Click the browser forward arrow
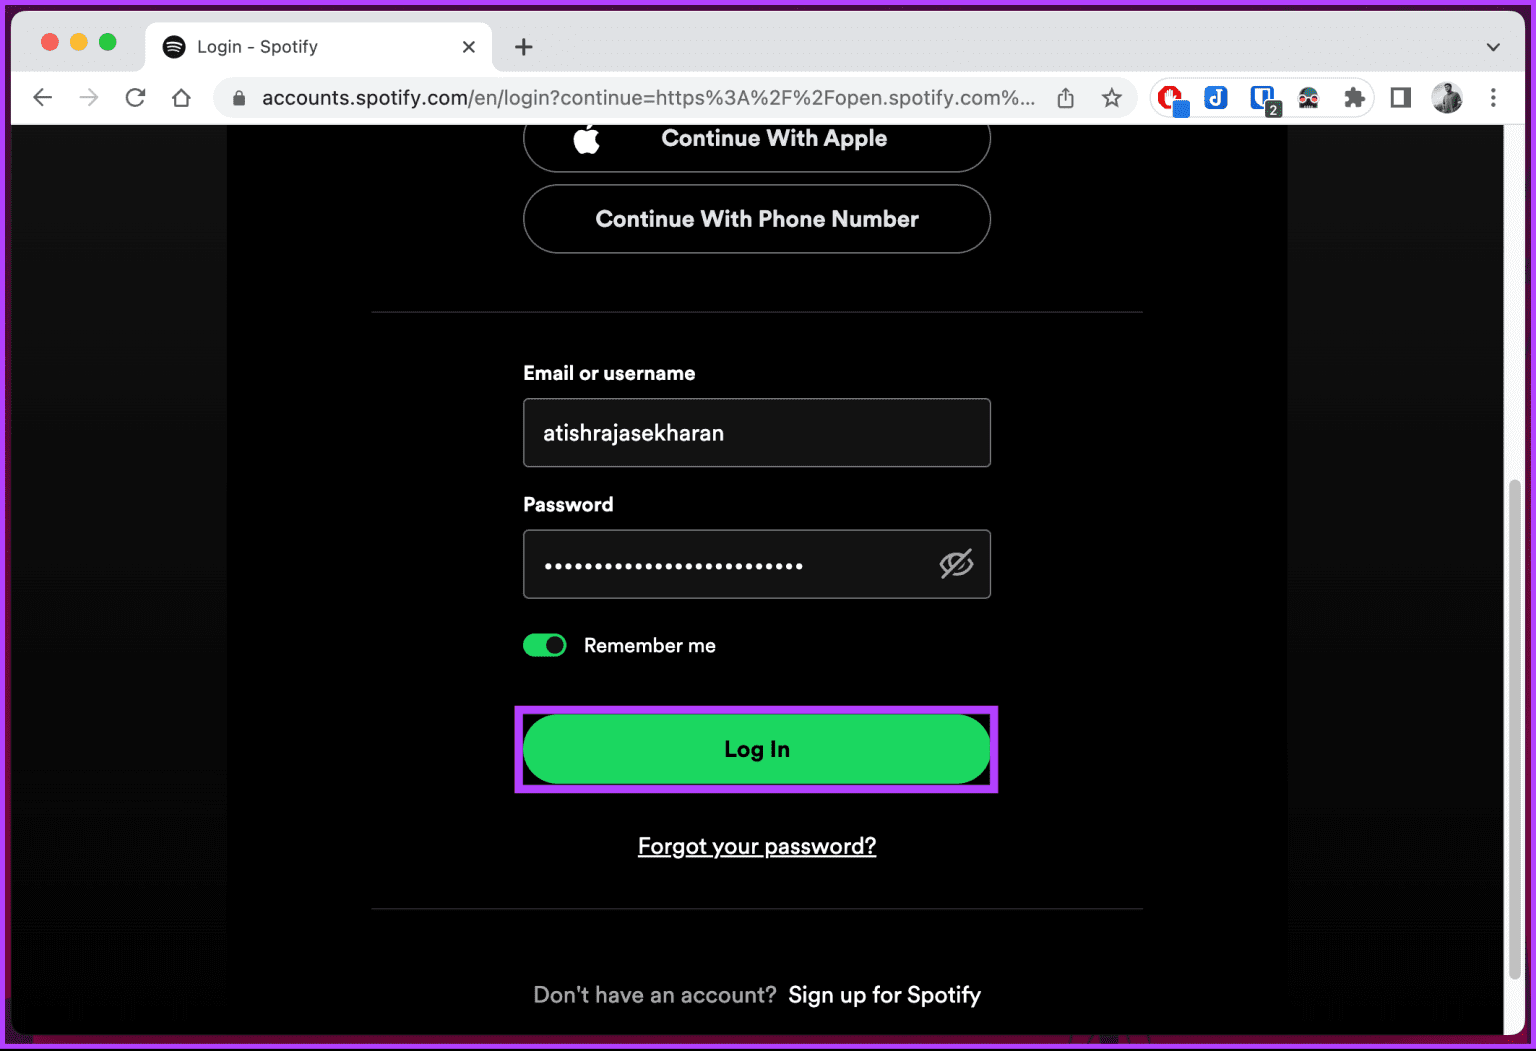 pyautogui.click(x=89, y=97)
